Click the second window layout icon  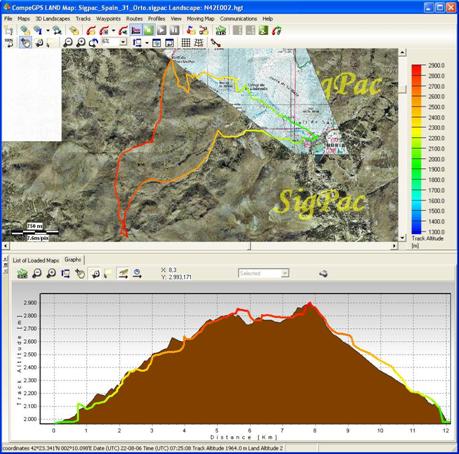169,43
